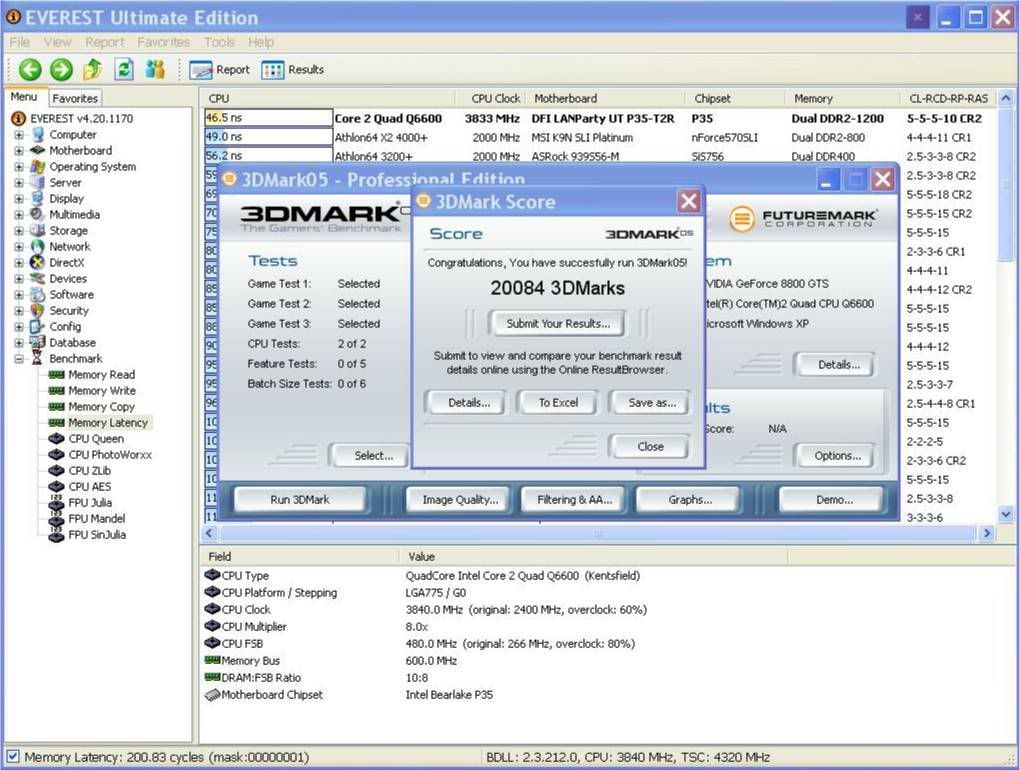Open the View menu
Viewport: 1019px width, 770px height.
pyautogui.click(x=57, y=42)
